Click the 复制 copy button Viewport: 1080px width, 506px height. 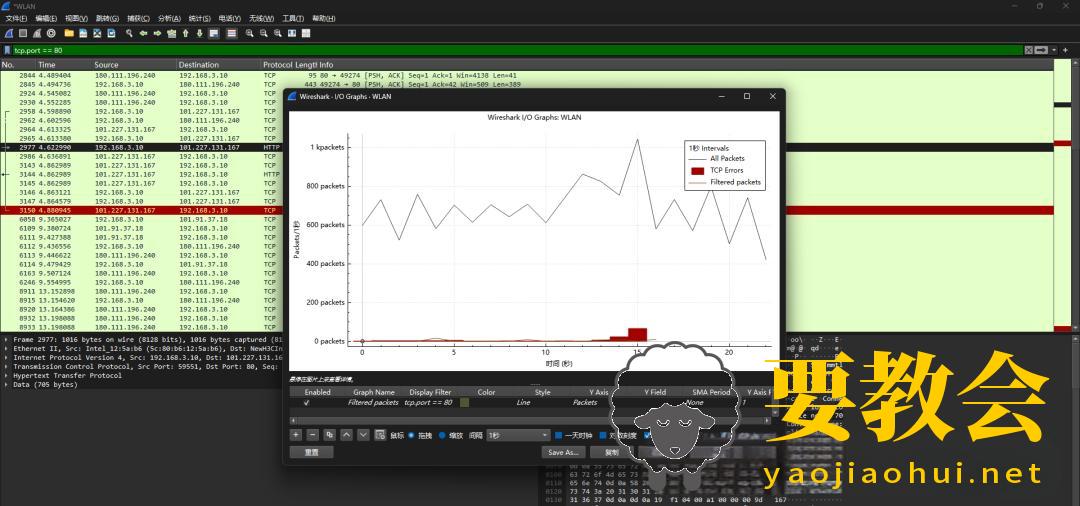611,452
